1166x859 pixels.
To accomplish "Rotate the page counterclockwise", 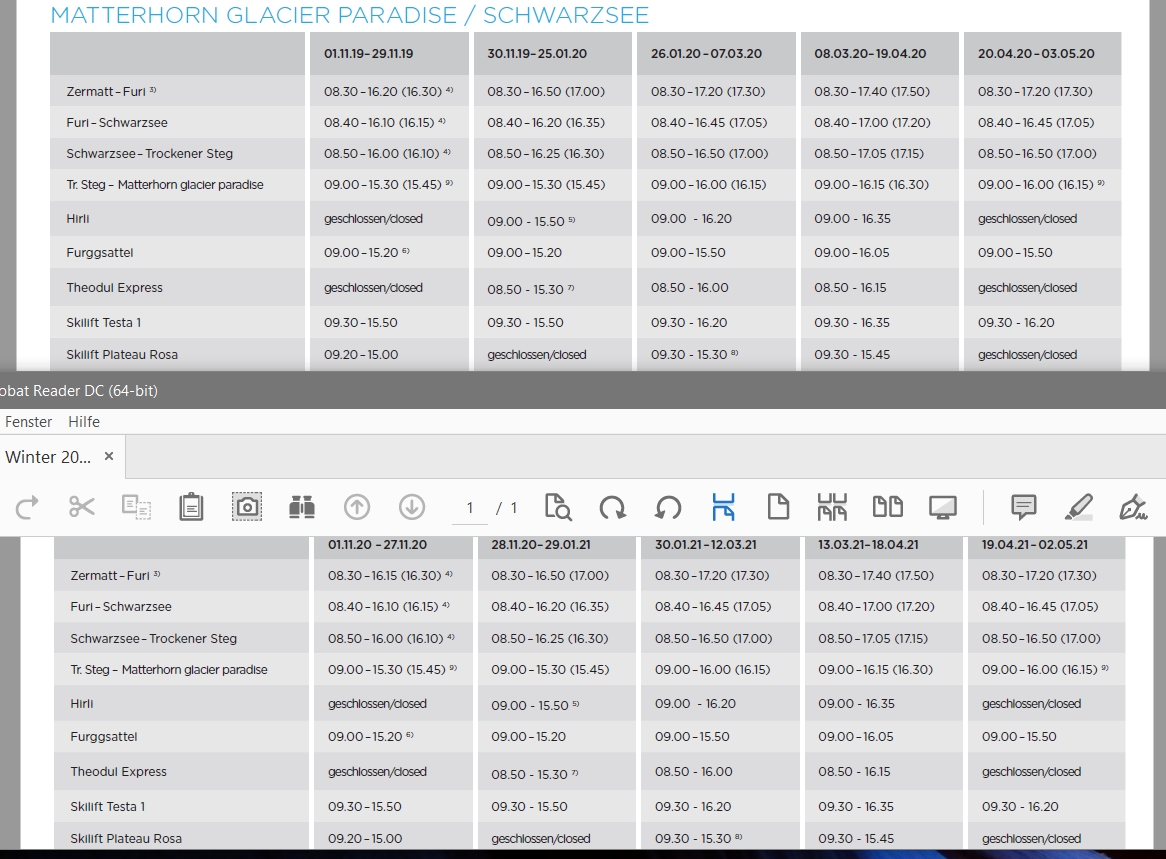I will click(668, 508).
